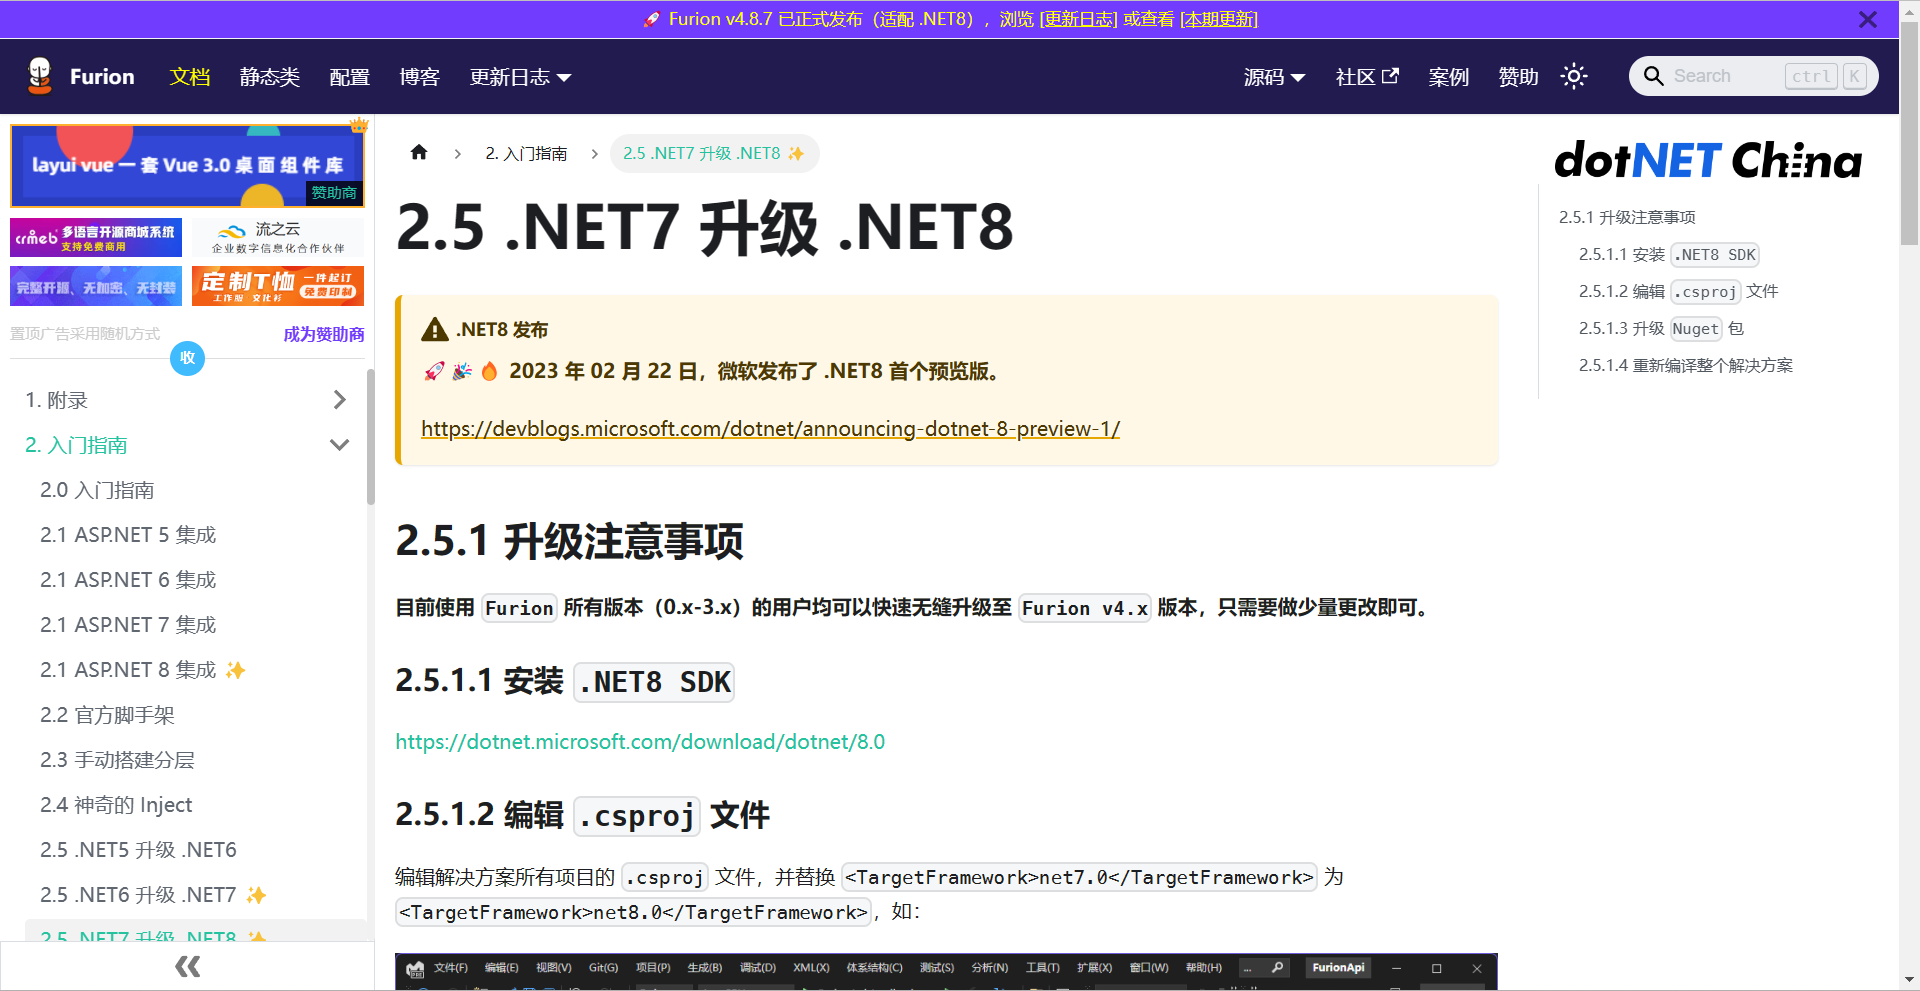Click the search magnifier icon
The image size is (1920, 991).
point(1654,76)
